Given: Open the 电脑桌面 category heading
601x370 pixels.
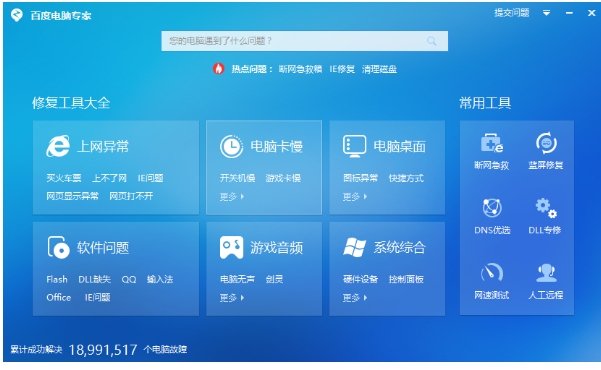Looking at the screenshot, I should 399,146.
